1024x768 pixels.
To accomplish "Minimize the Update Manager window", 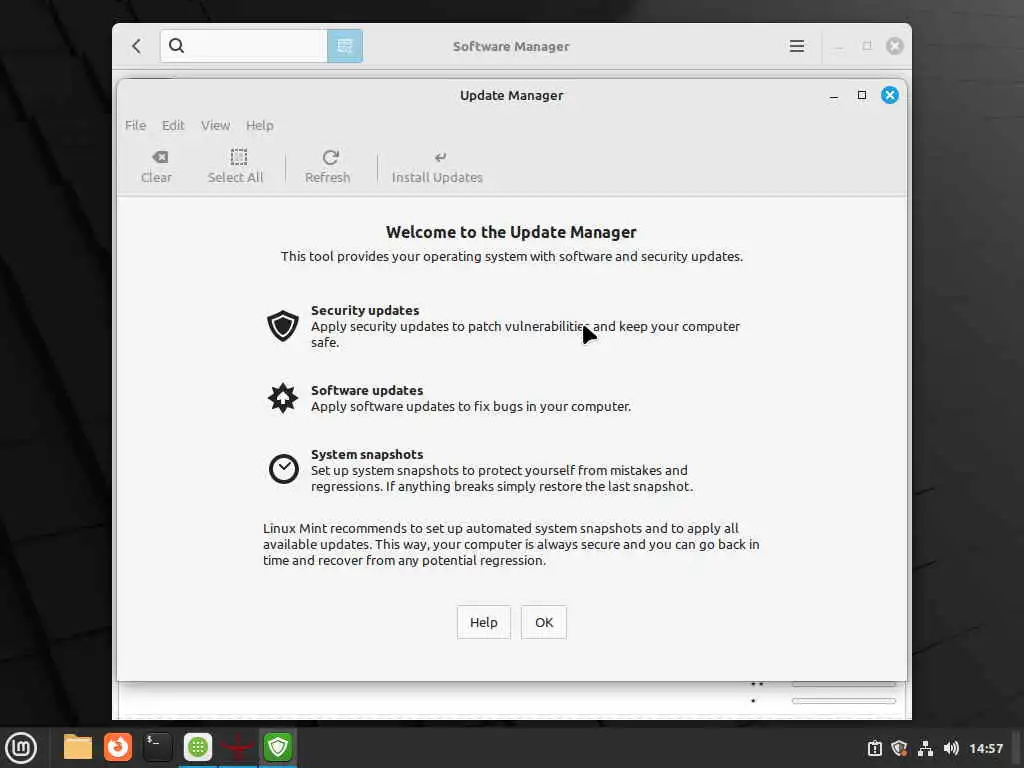I will point(834,95).
